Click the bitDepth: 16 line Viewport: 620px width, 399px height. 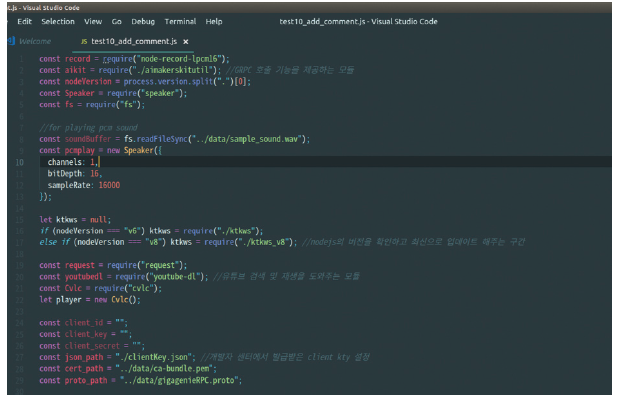pos(74,173)
